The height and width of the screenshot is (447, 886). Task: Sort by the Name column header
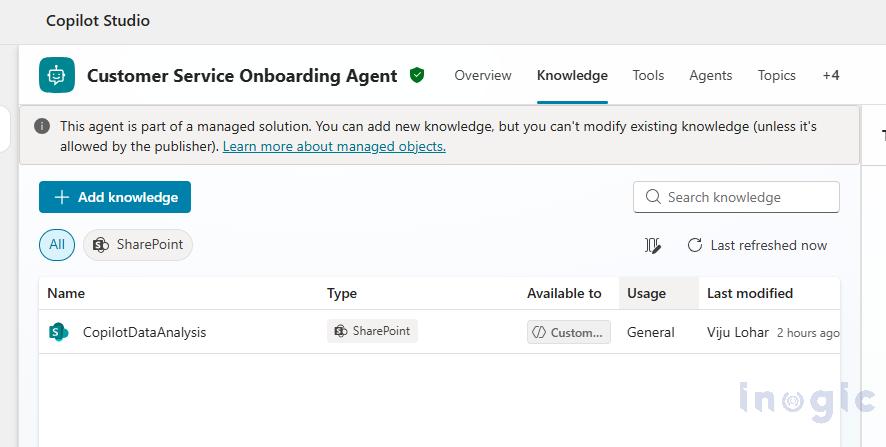[66, 293]
